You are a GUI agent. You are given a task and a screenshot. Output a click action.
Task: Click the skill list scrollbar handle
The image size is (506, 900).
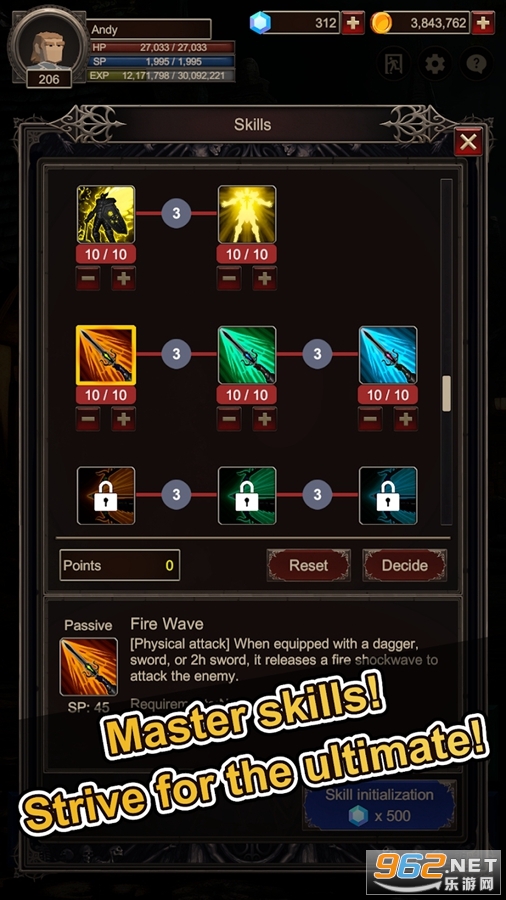446,394
